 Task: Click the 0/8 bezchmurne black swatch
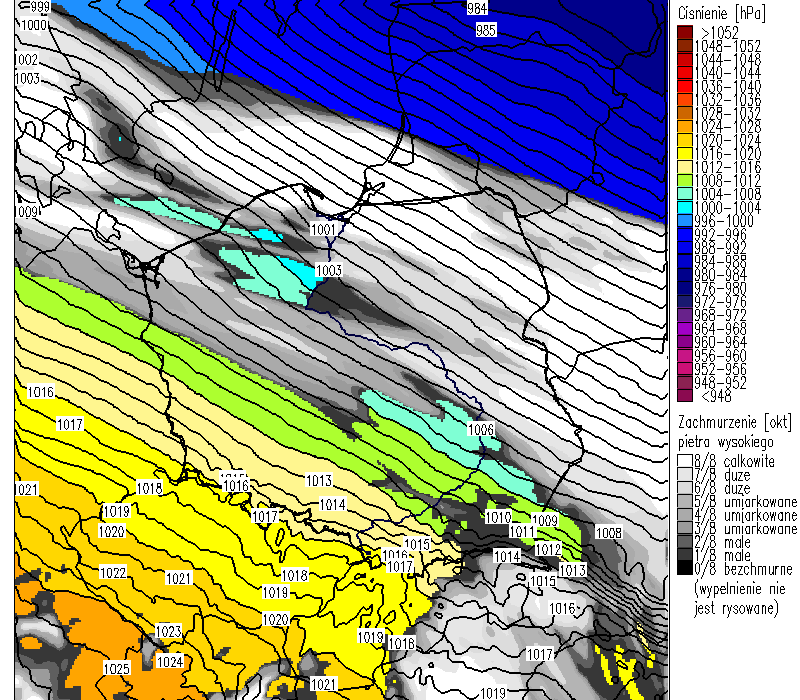click(x=685, y=568)
